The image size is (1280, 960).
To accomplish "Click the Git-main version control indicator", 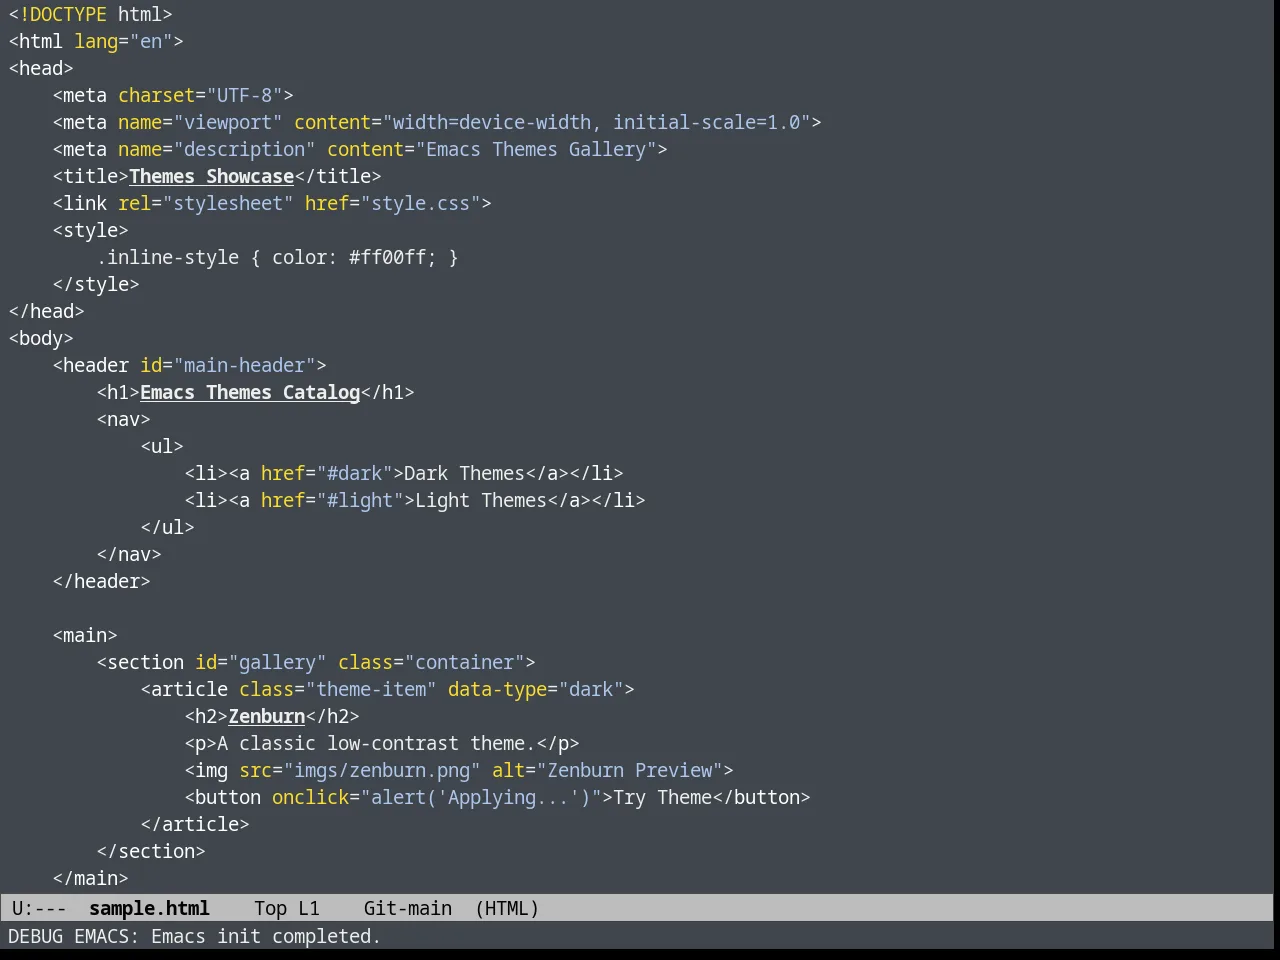I will click(408, 908).
